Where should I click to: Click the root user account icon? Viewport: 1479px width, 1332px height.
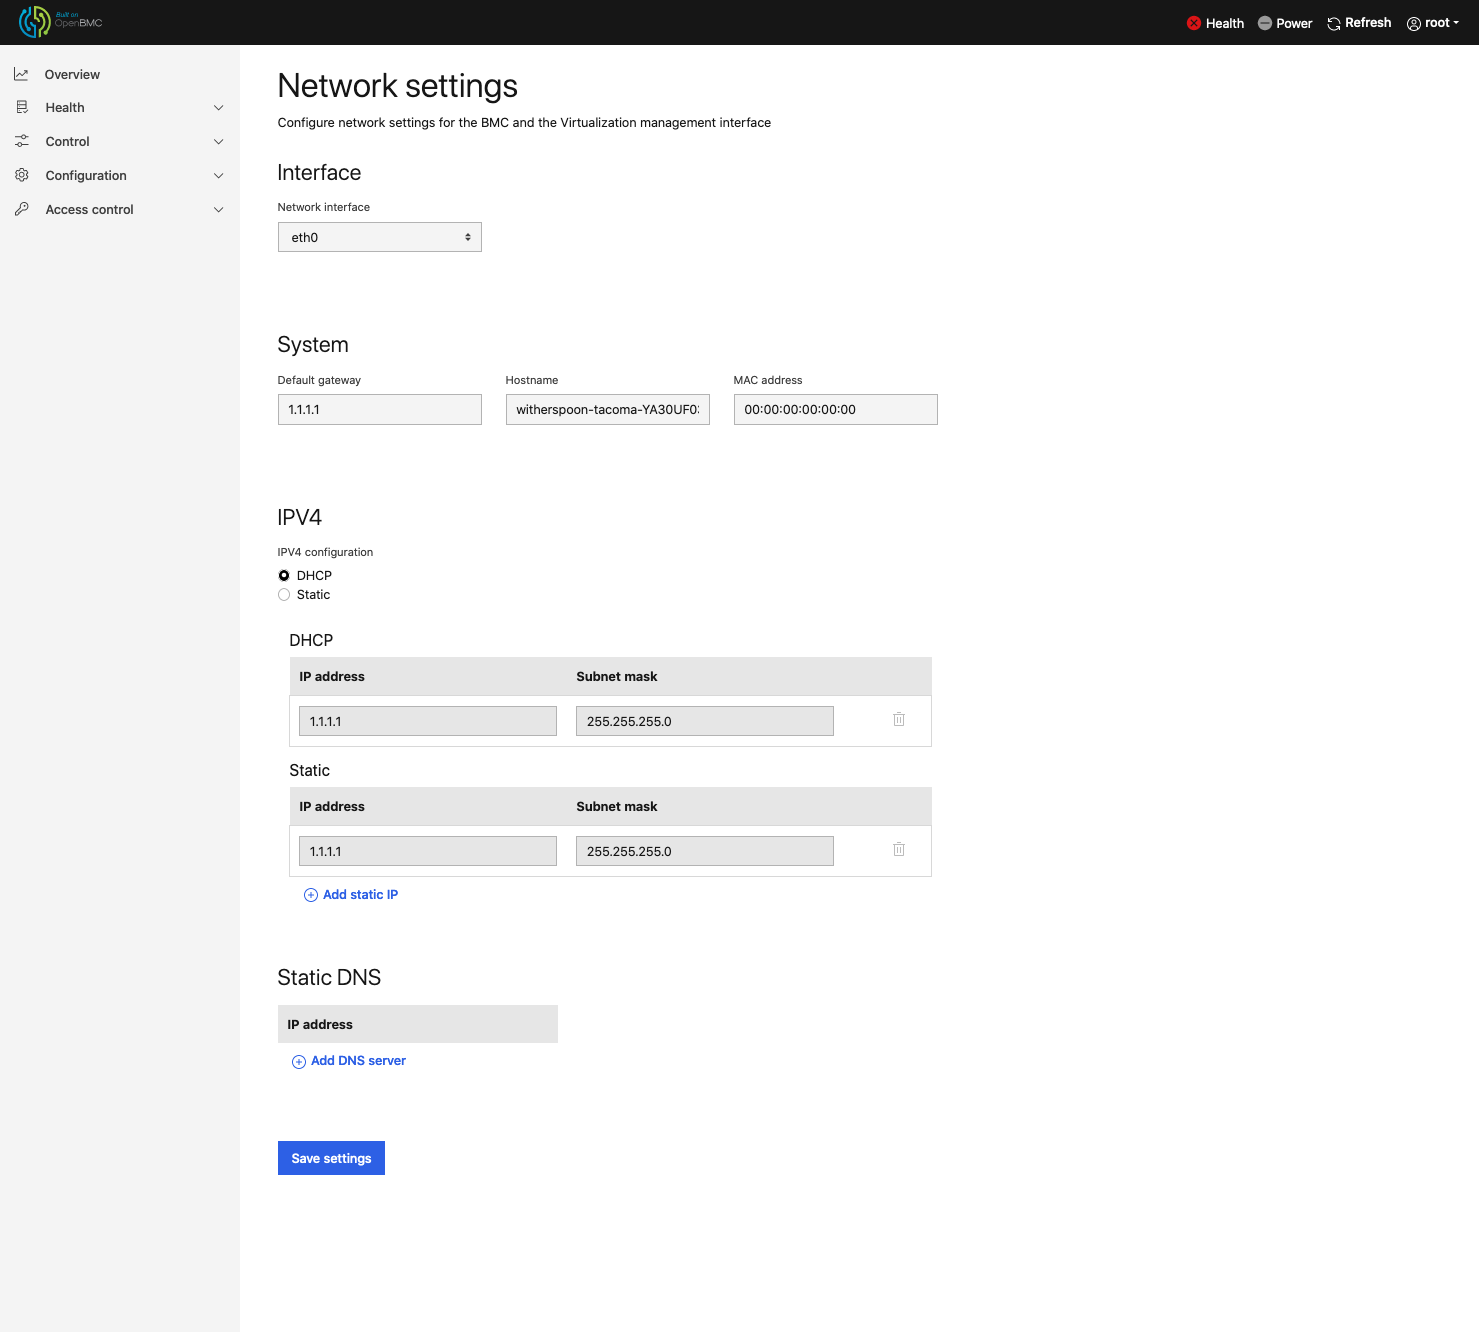coord(1413,22)
